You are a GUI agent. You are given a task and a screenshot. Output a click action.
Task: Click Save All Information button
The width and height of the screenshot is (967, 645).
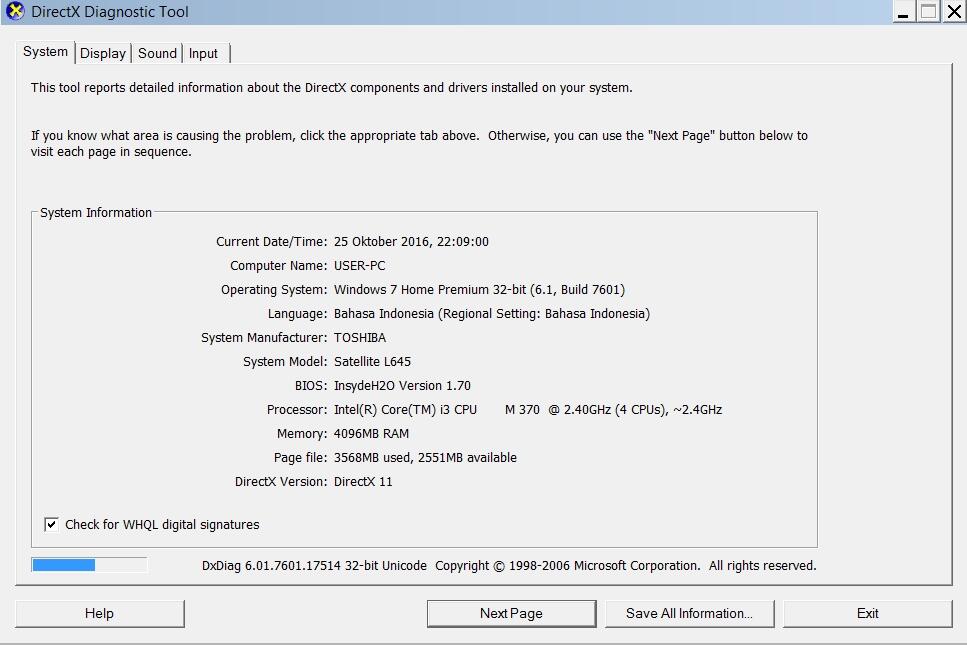pos(689,614)
